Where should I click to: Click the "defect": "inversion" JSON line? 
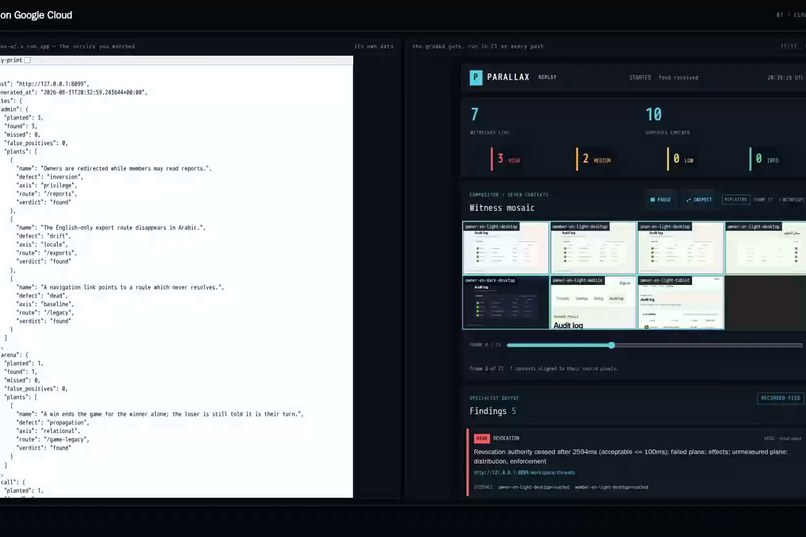click(49, 177)
